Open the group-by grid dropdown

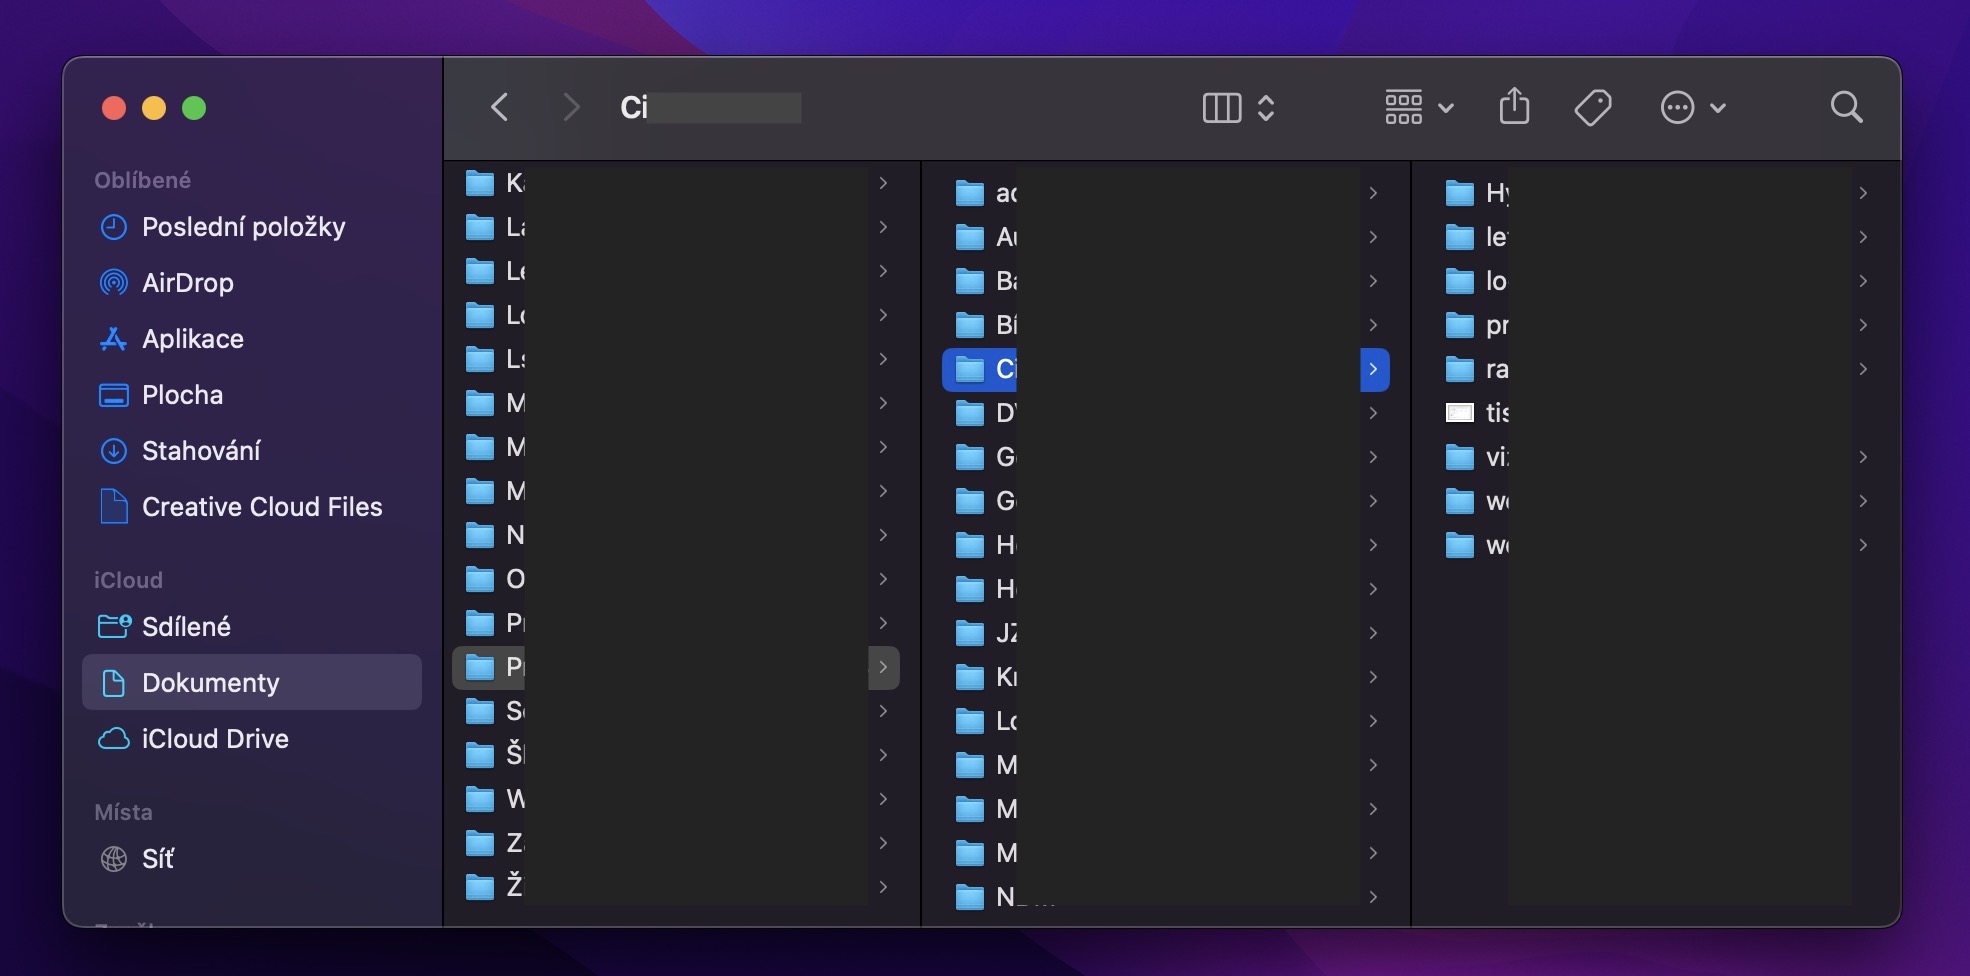click(1419, 107)
